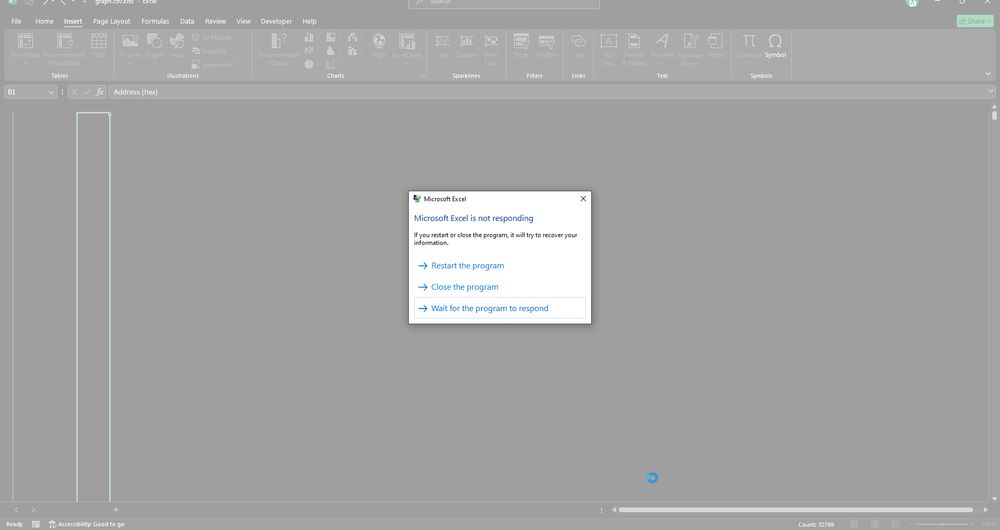Image resolution: width=1000 pixels, height=530 pixels.
Task: Insert a waterfall or stock chart
Action: tap(352, 38)
